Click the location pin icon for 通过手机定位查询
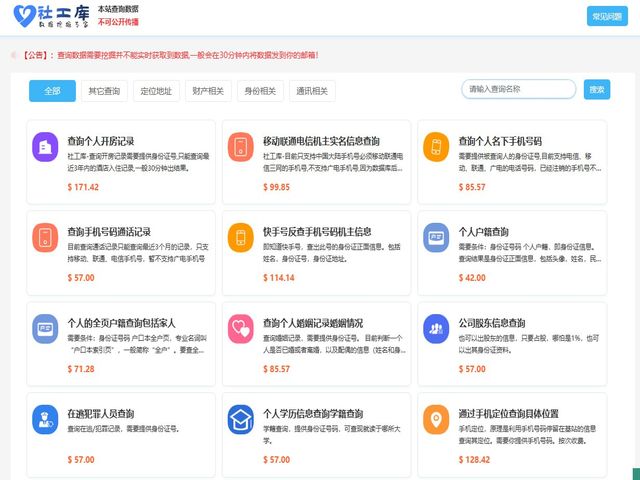This screenshot has height=480, width=640. click(x=435, y=418)
